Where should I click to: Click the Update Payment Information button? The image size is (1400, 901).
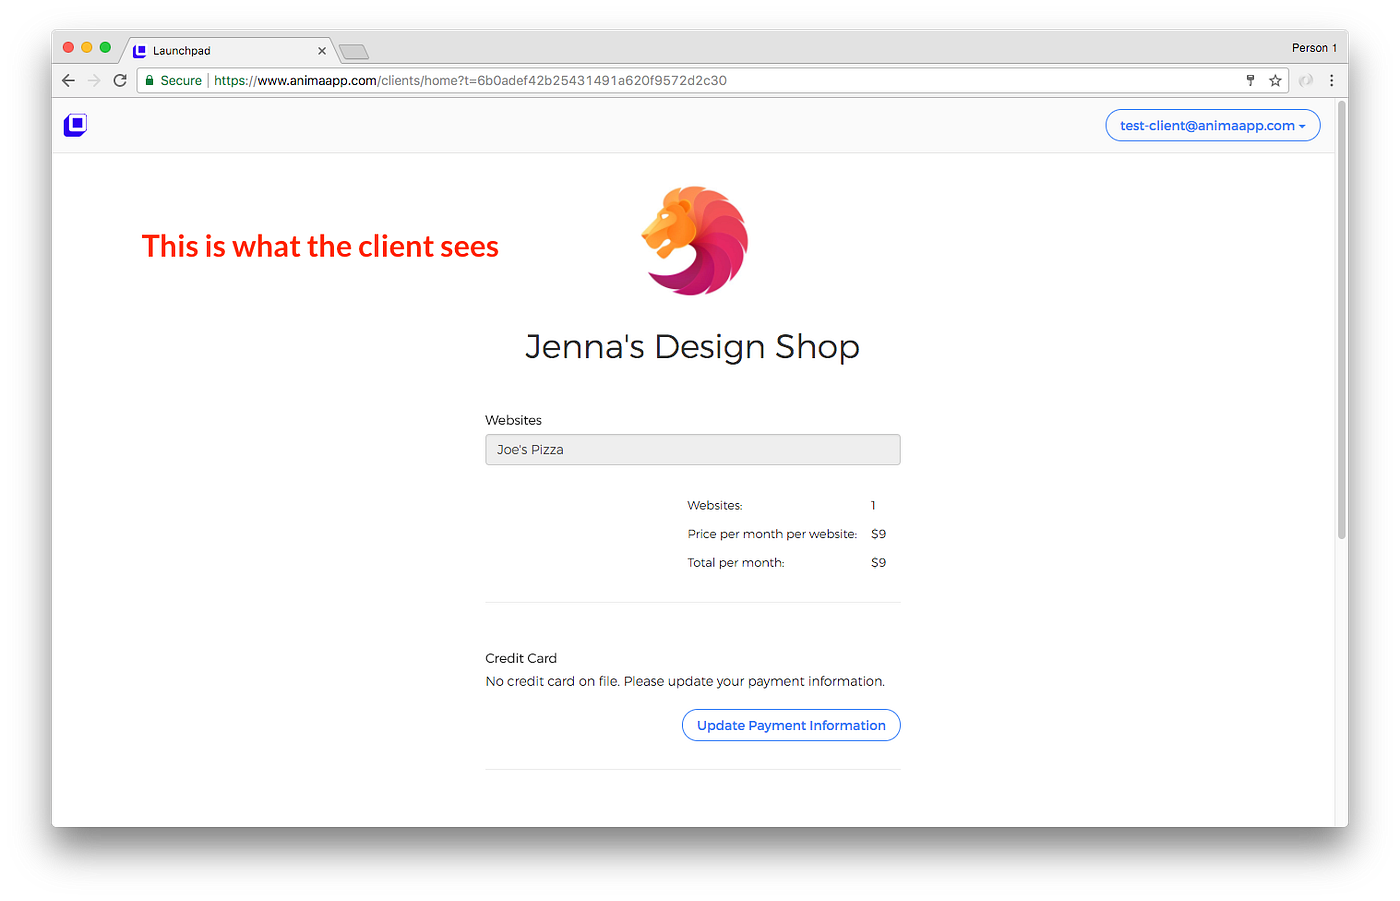pos(791,725)
